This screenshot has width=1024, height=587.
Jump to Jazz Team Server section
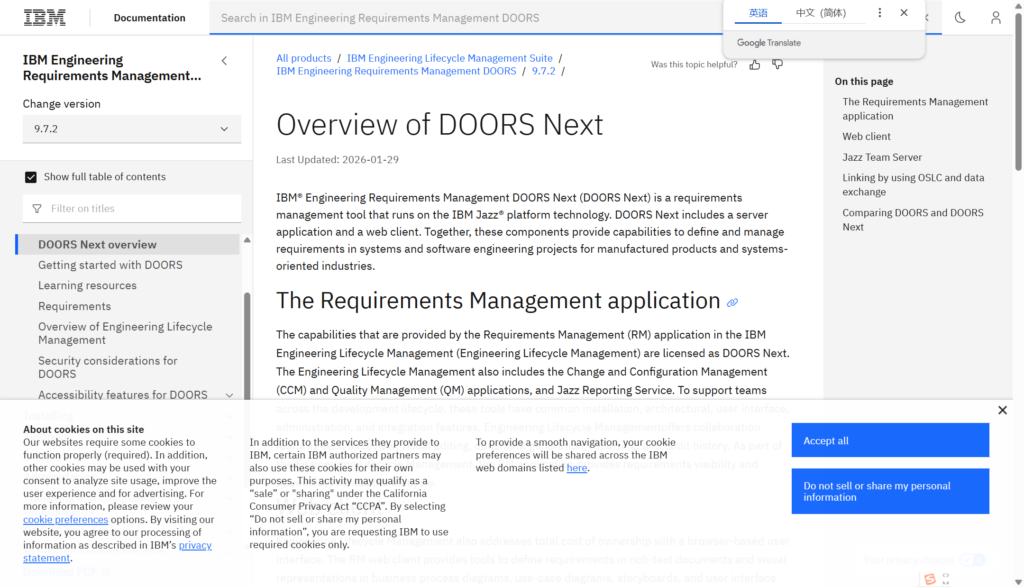point(882,157)
